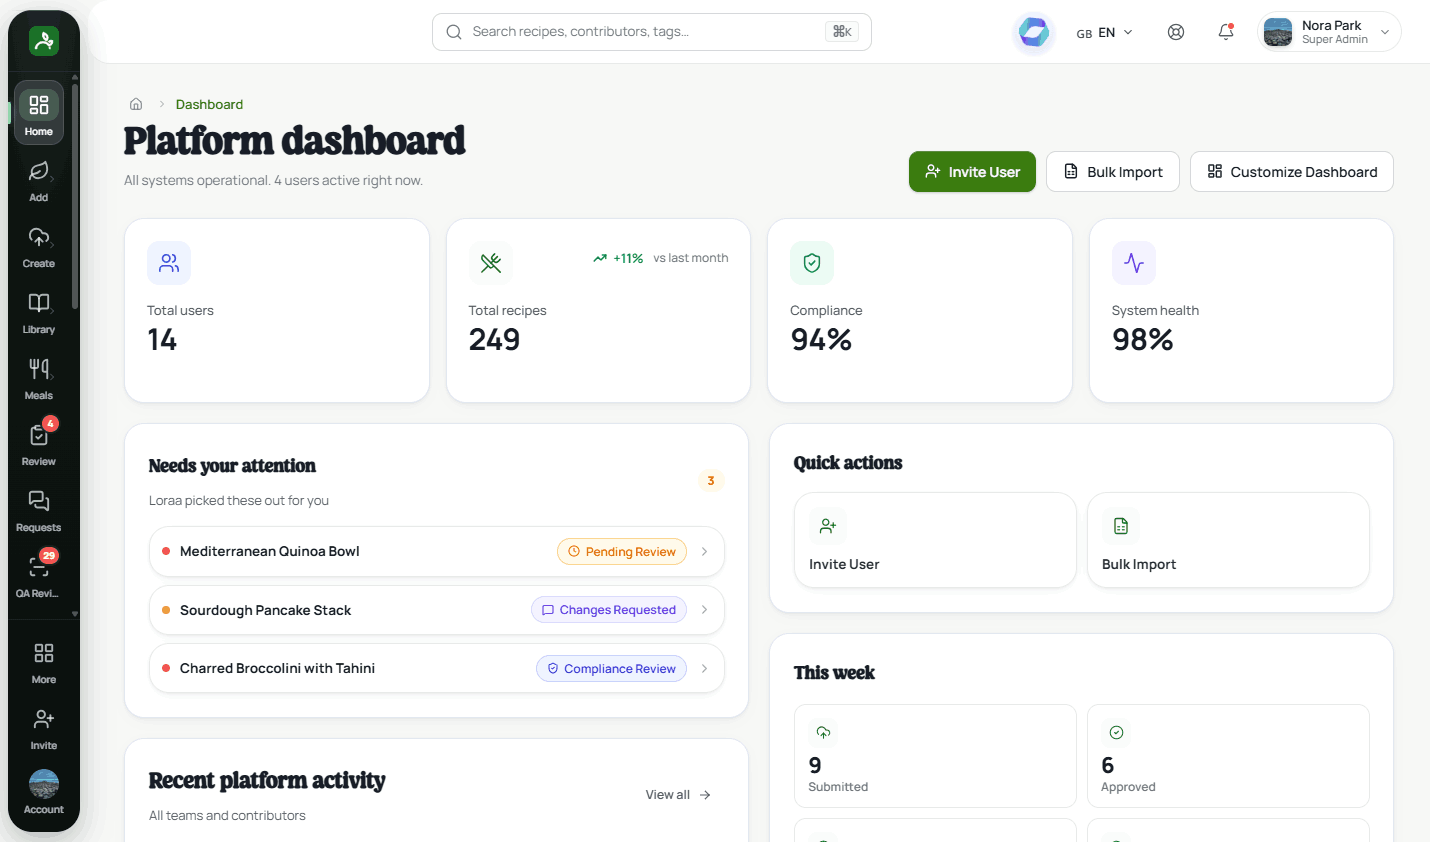
Task: Focus the Search recipes input field
Action: pos(652,32)
